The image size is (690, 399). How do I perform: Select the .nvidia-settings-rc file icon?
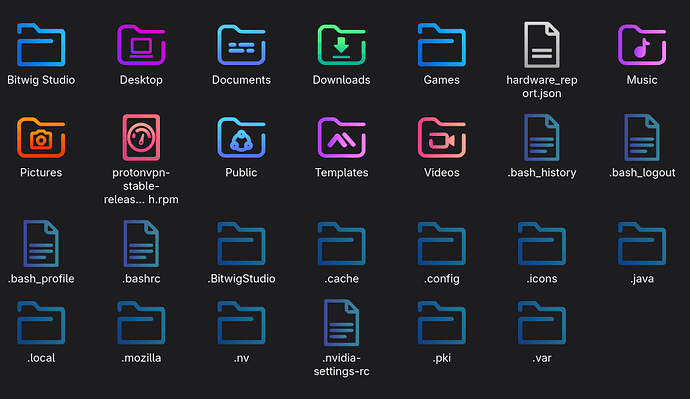341,322
